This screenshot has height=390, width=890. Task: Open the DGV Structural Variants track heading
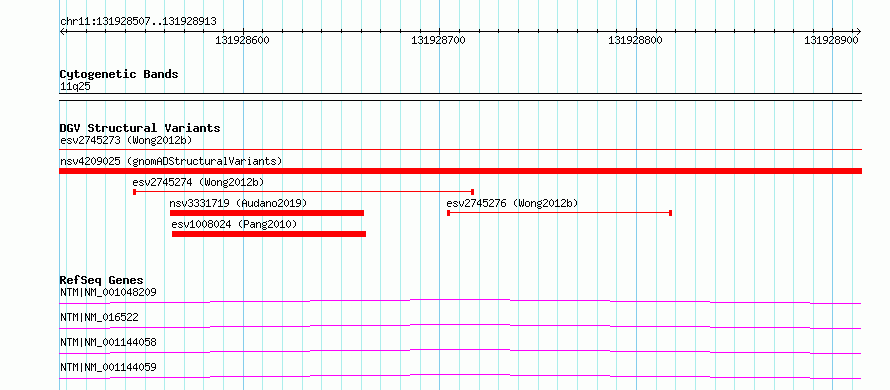point(140,128)
